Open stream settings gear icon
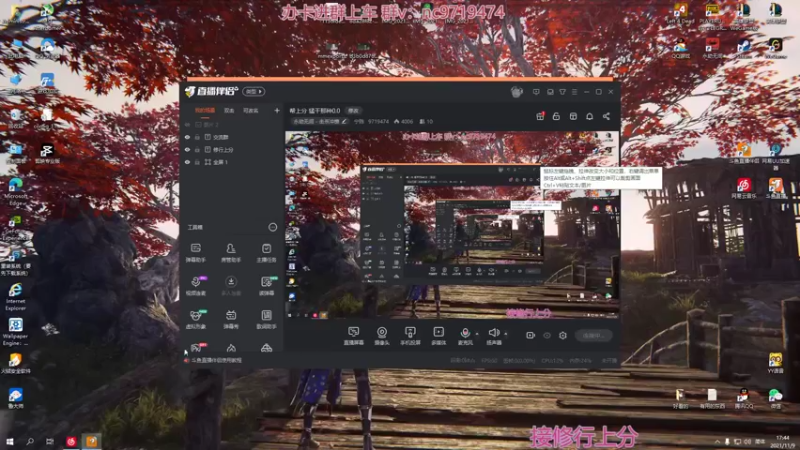The width and height of the screenshot is (800, 450). point(563,335)
